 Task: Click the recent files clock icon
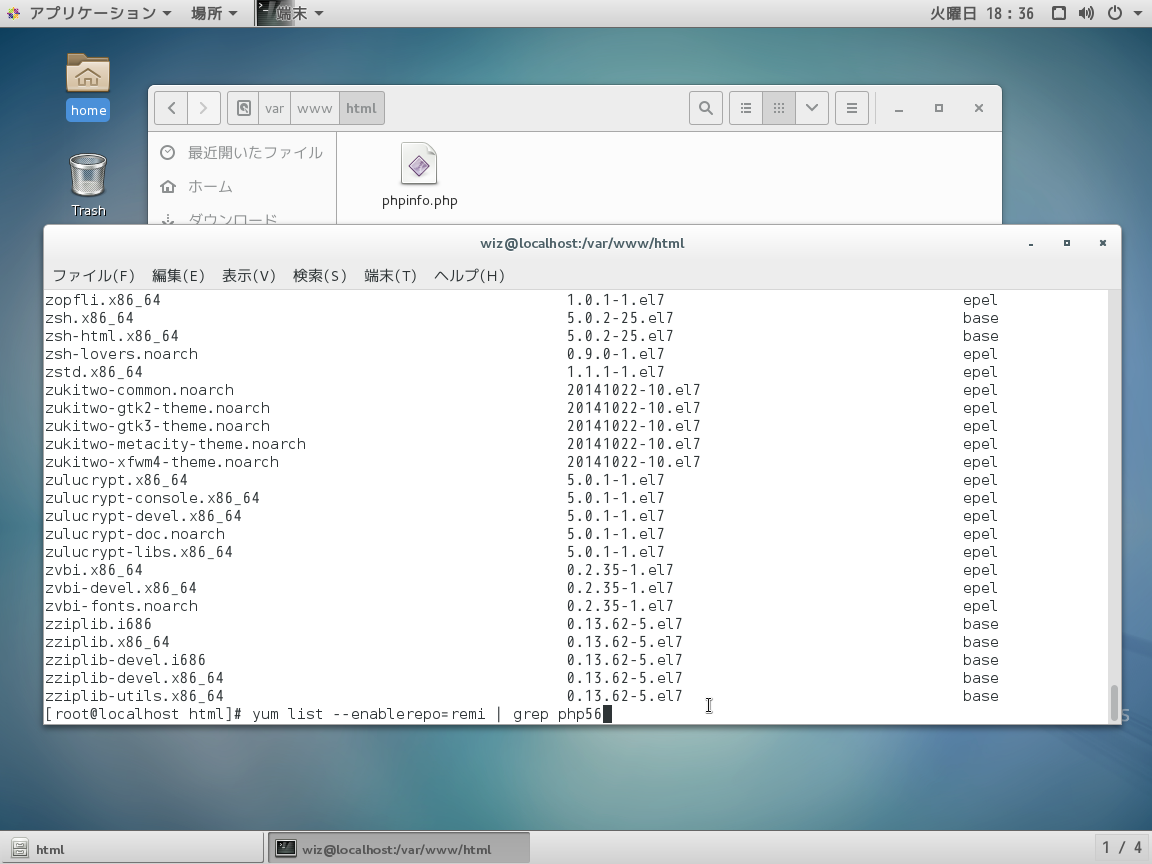(x=168, y=152)
